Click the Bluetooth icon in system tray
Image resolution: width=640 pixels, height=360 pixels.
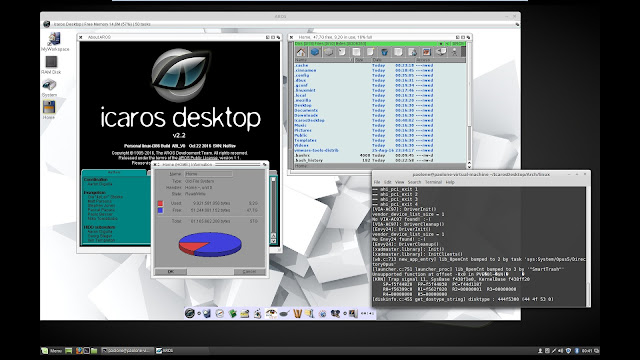pyautogui.click(x=577, y=351)
